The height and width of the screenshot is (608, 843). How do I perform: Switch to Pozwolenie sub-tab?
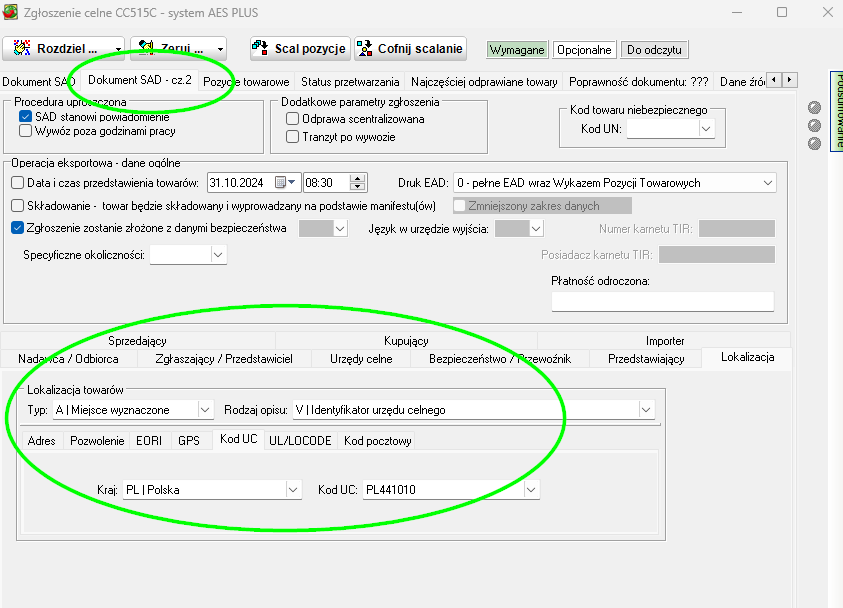click(x=97, y=441)
